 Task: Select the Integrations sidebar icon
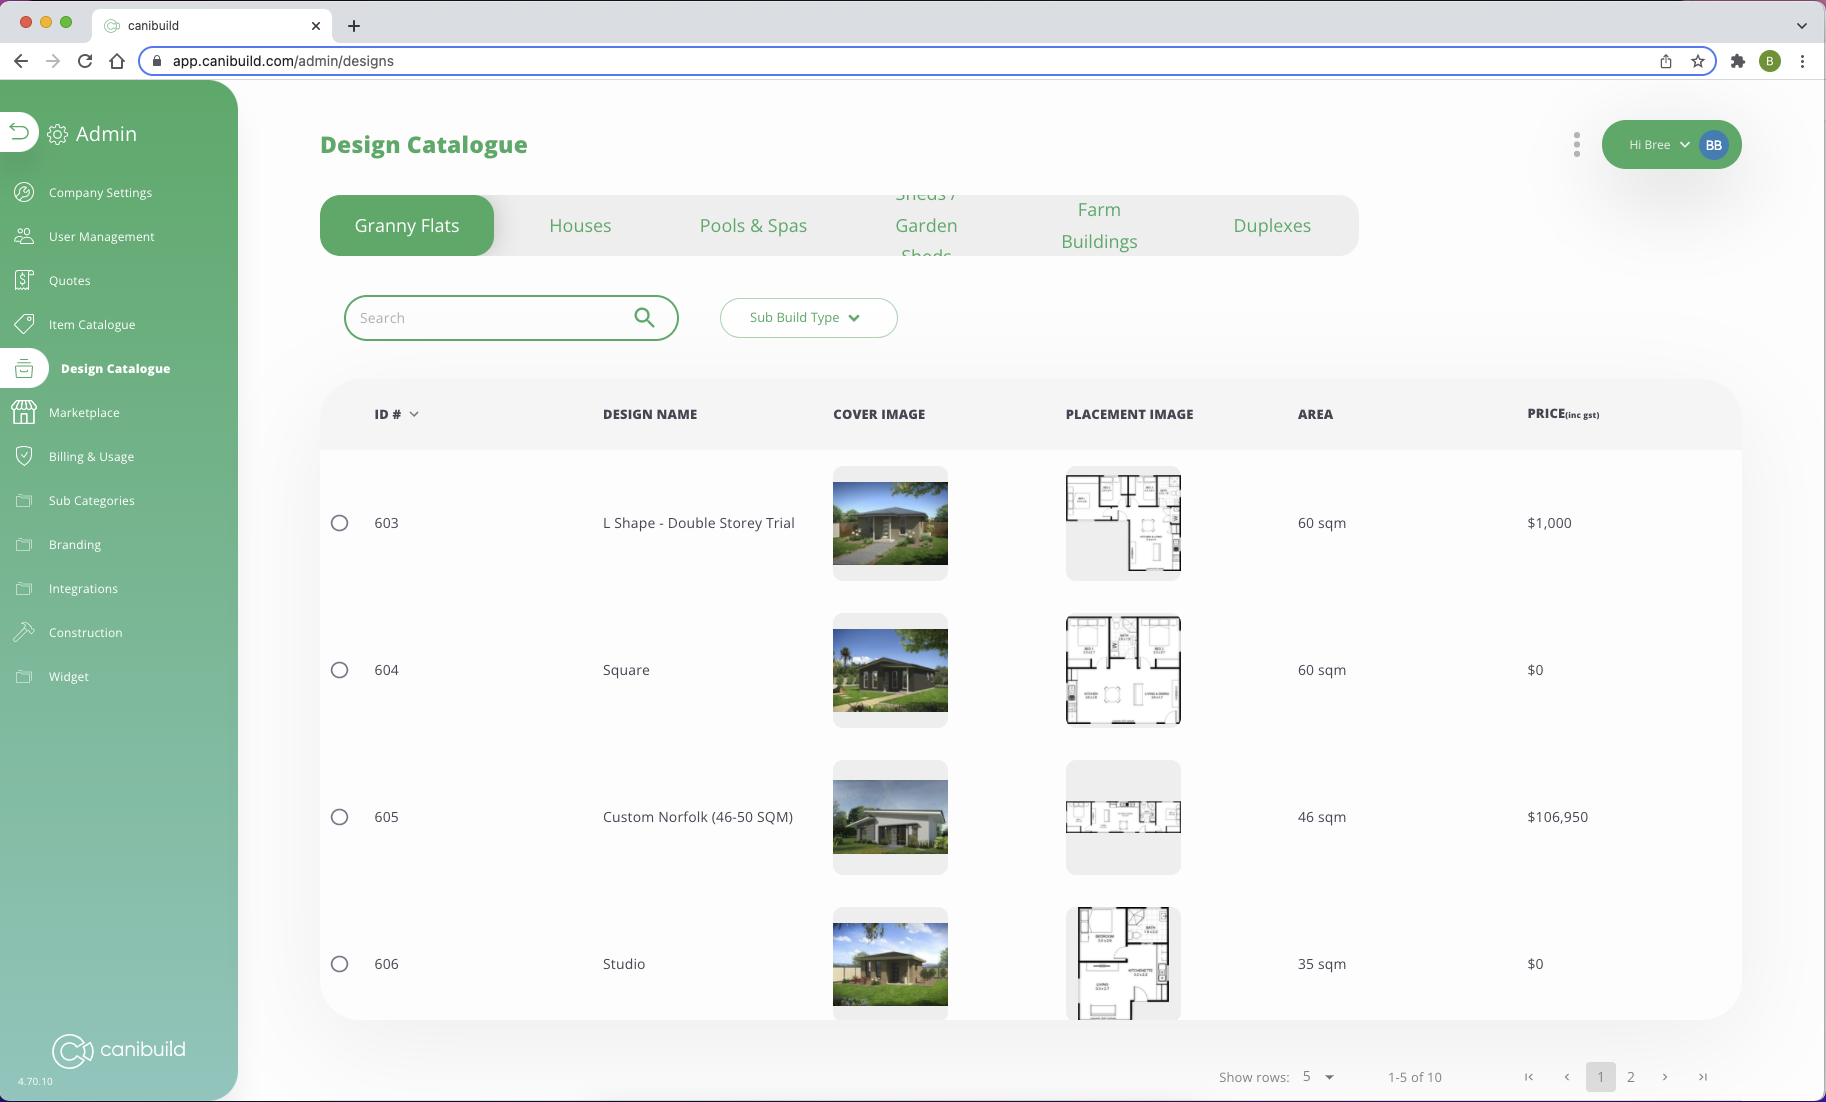(24, 588)
